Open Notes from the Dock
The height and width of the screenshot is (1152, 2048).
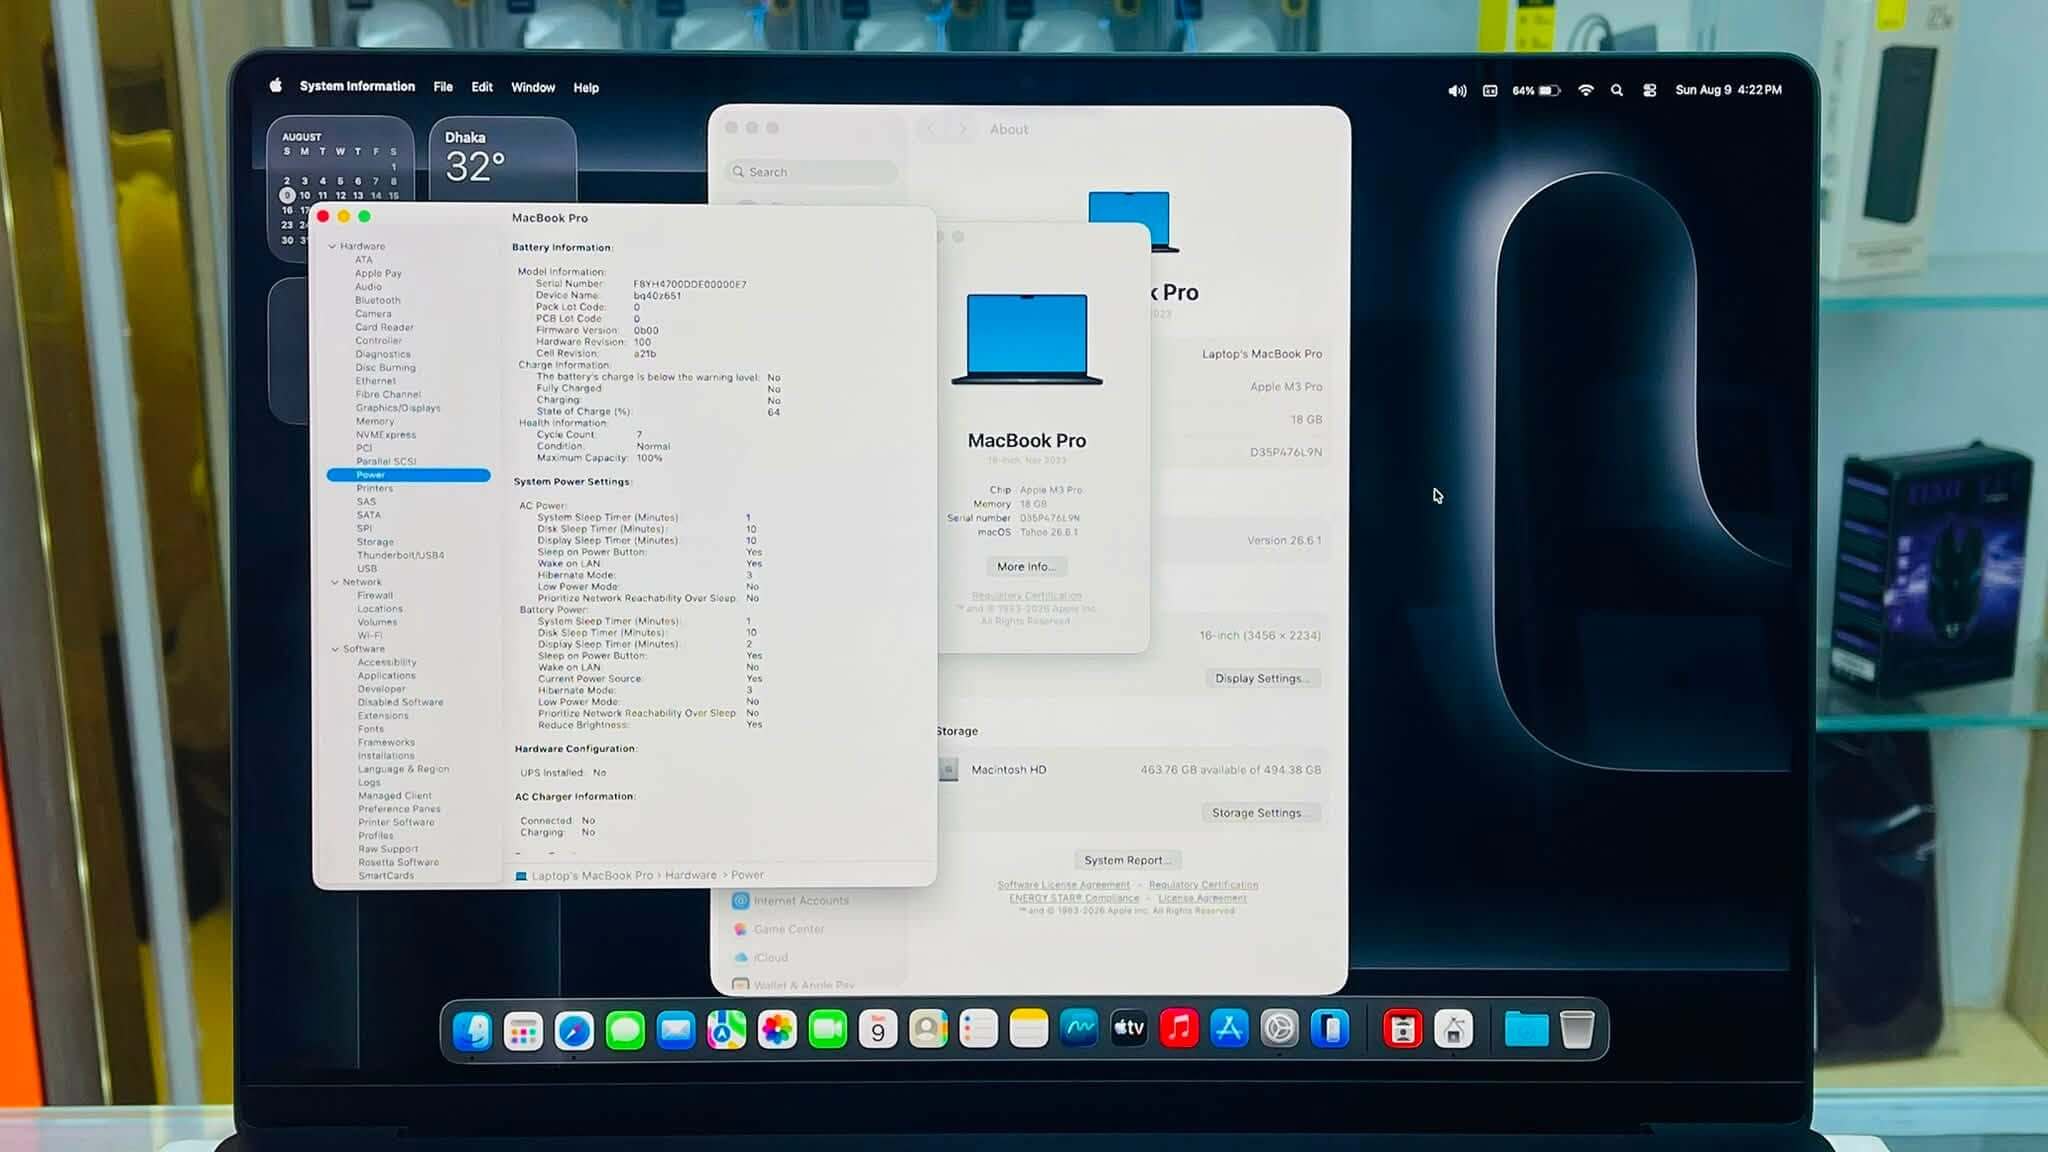[x=1028, y=1030]
